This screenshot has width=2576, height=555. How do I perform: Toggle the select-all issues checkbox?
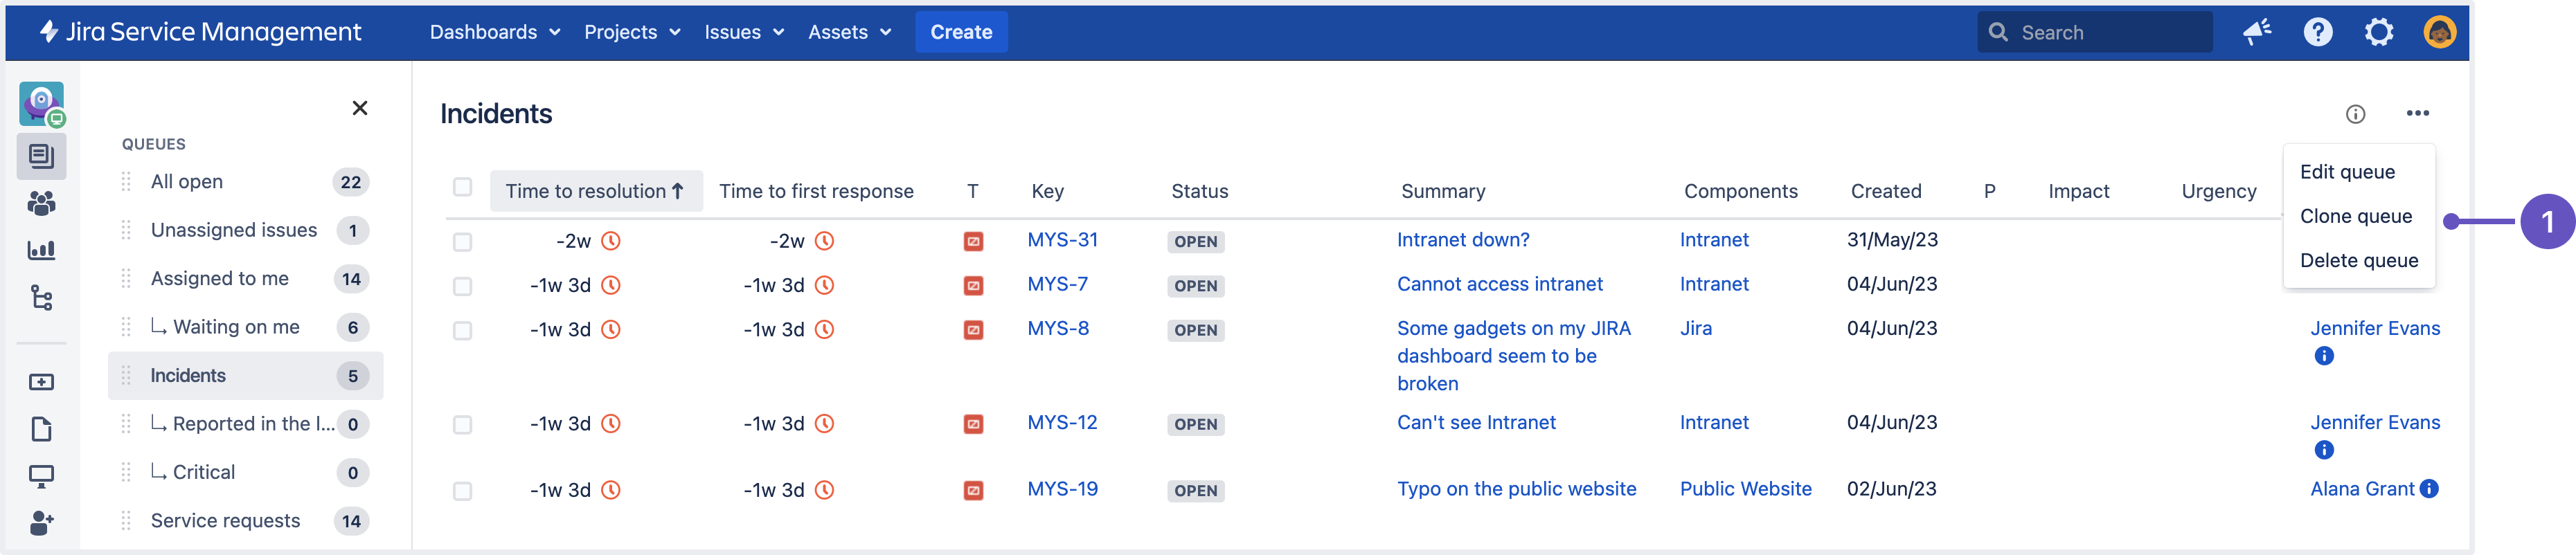coord(462,187)
